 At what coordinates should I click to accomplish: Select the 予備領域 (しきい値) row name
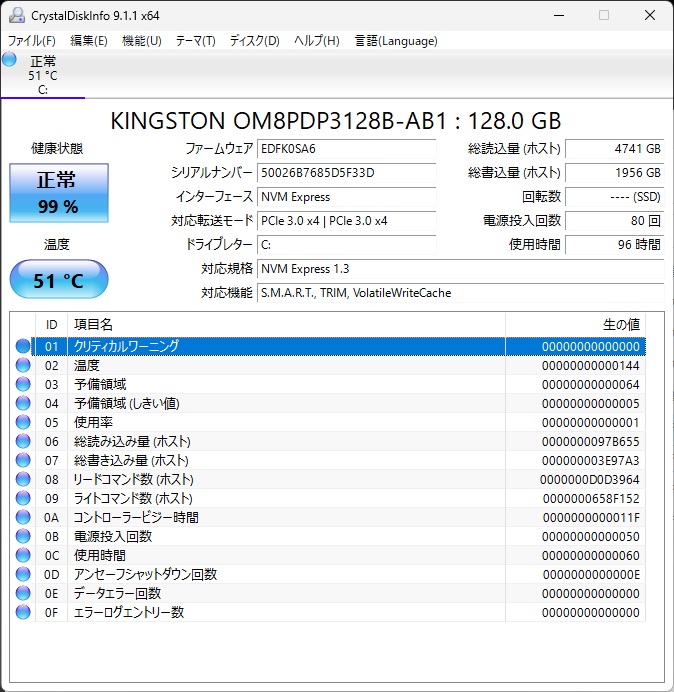click(x=127, y=403)
